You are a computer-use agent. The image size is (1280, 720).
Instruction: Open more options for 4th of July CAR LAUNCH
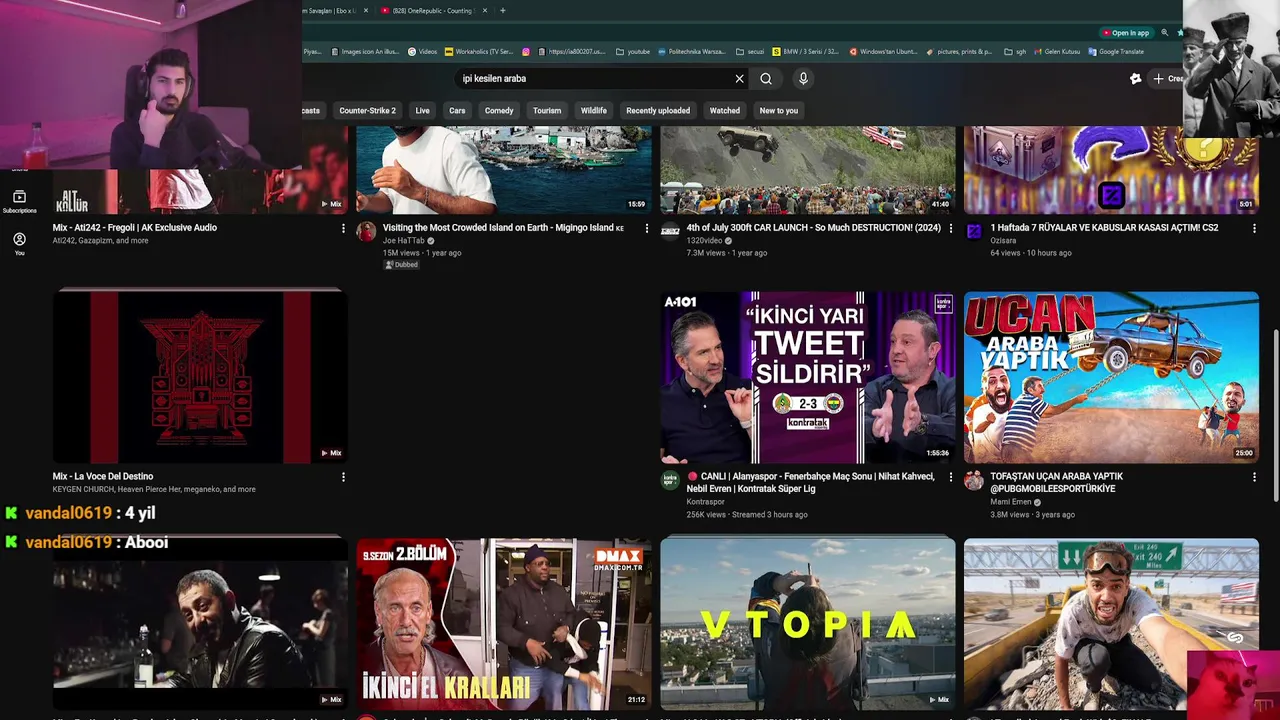coord(950,229)
